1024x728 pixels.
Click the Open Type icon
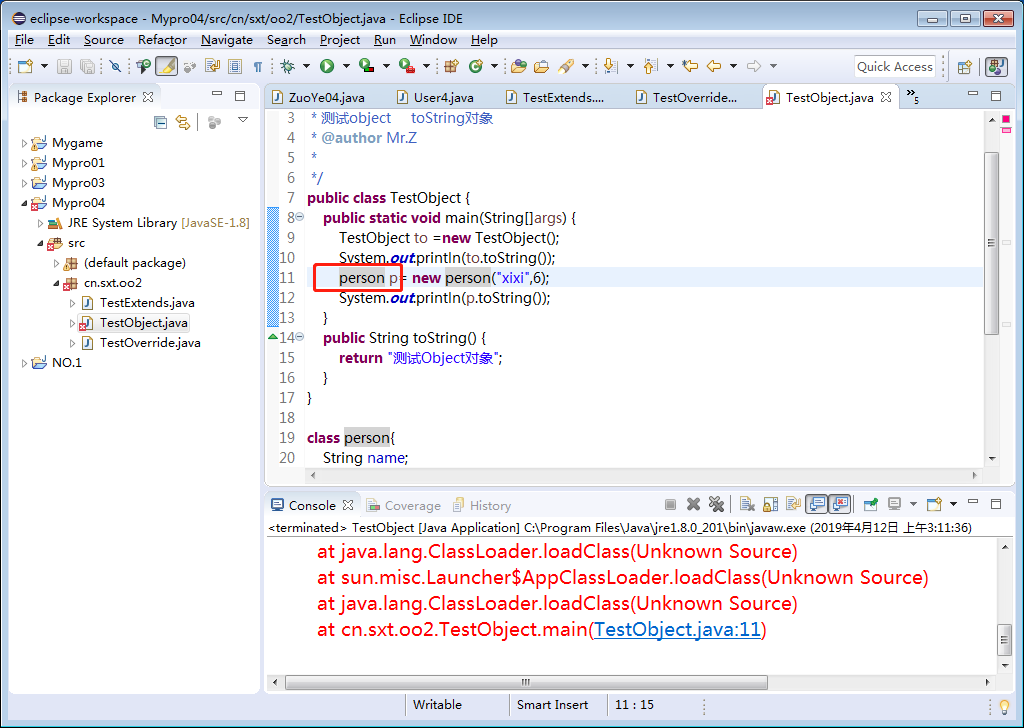coord(519,66)
